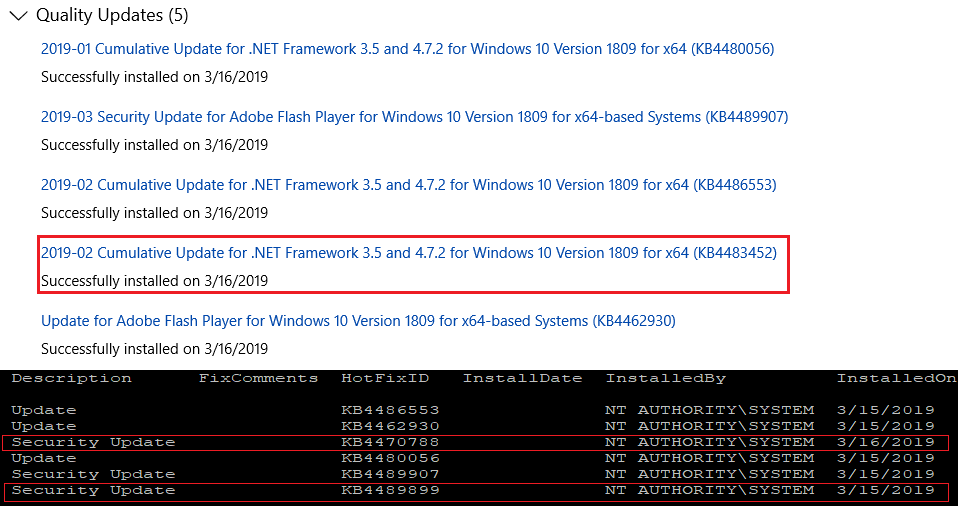The image size is (958, 506).
Task: Click the InstallDate column header
Action: (x=522, y=378)
